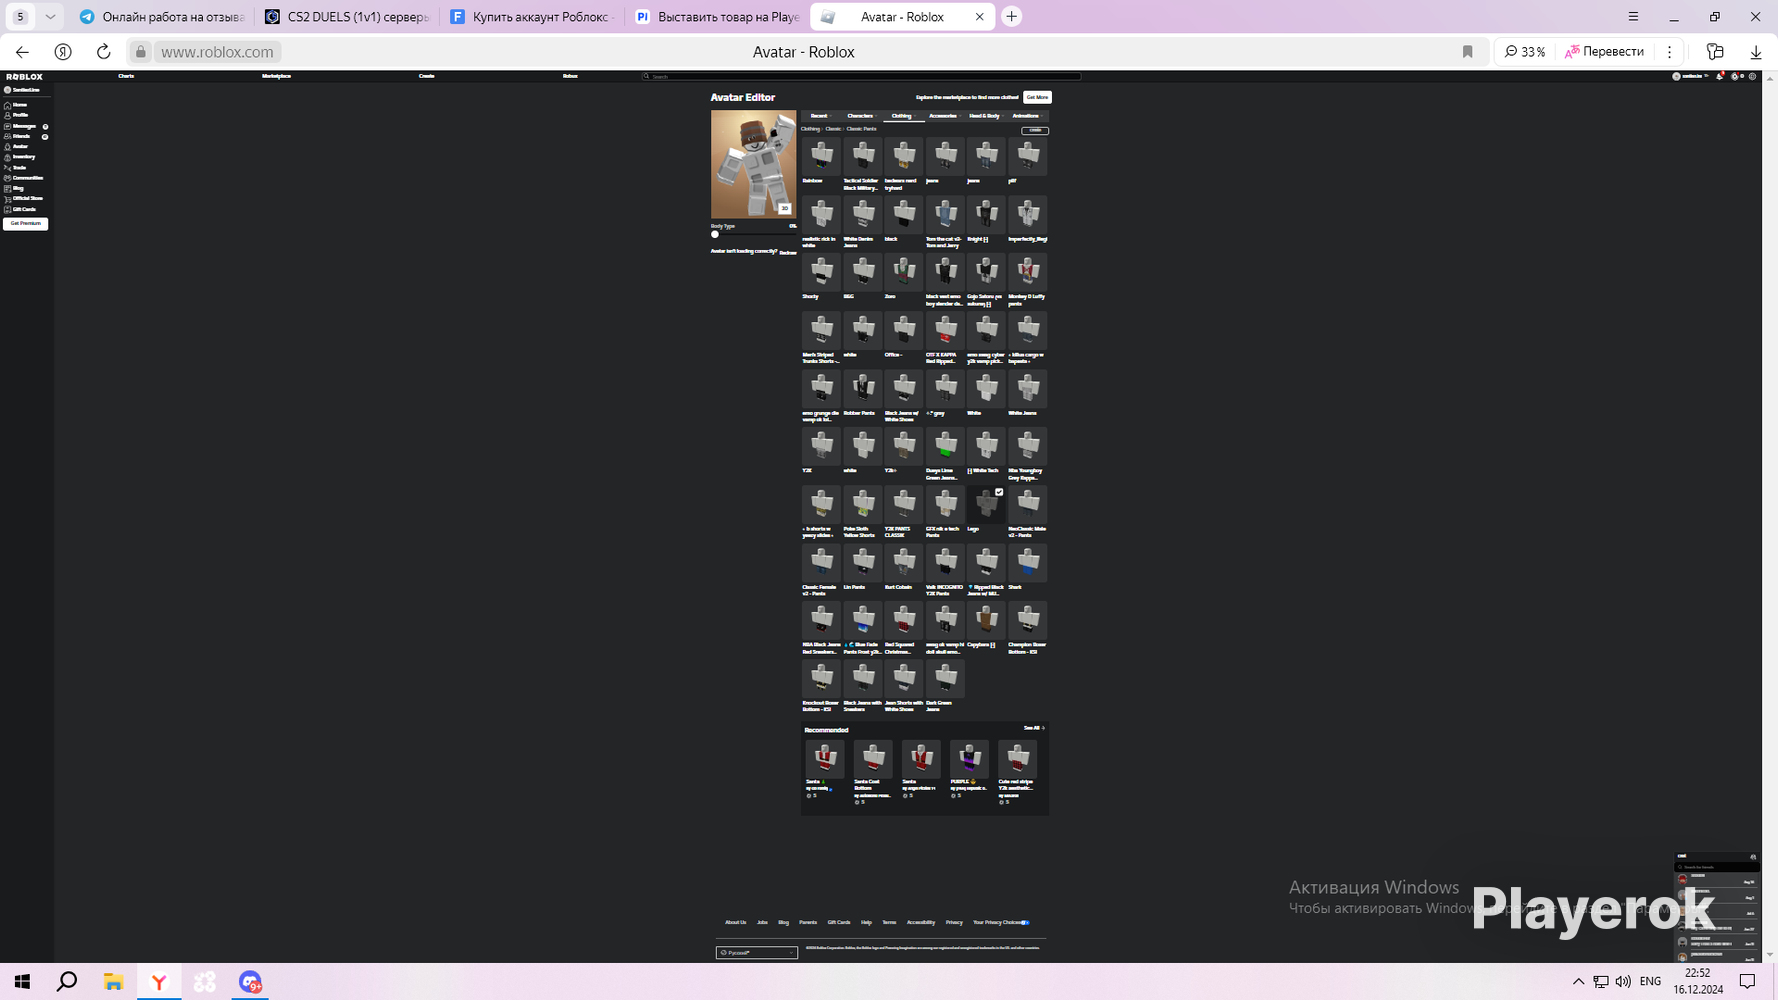
Task: Open Windows taskbar search
Action: coord(67,982)
